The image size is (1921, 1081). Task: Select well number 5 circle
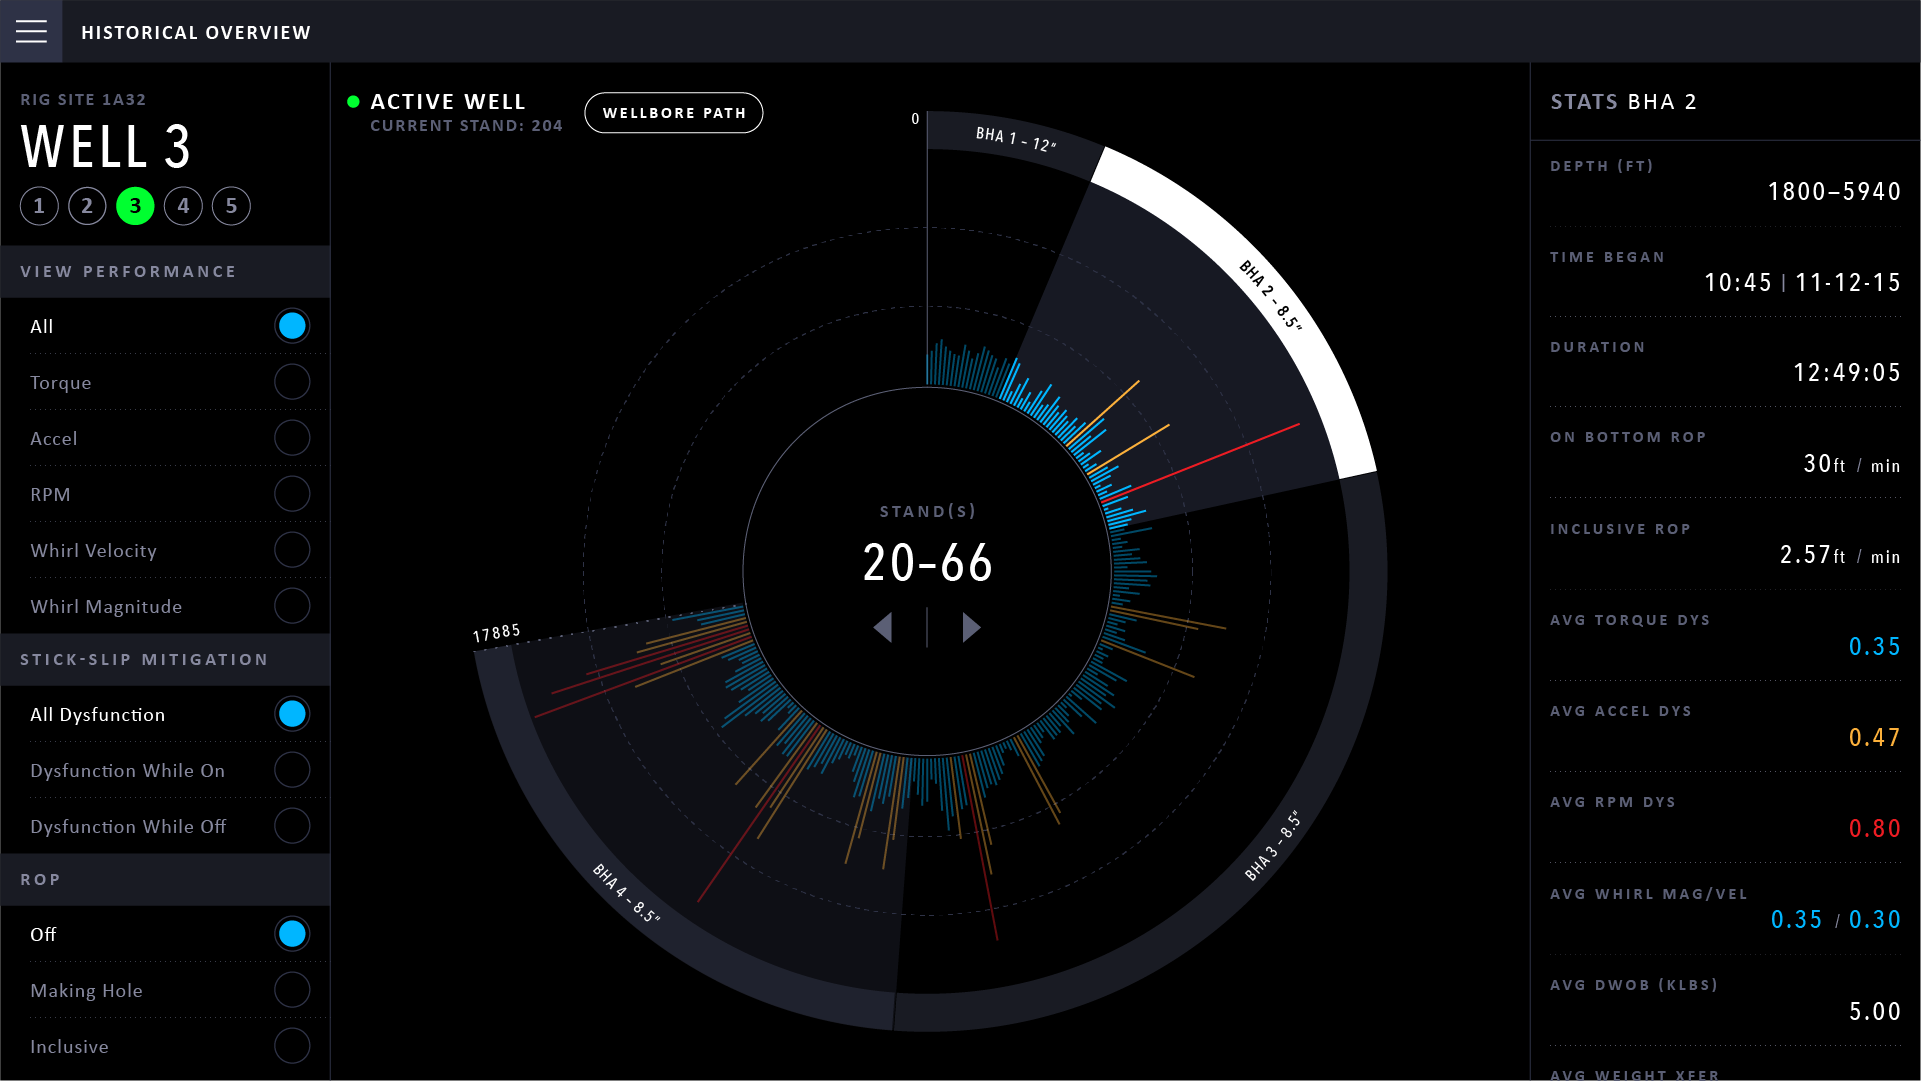tap(231, 206)
